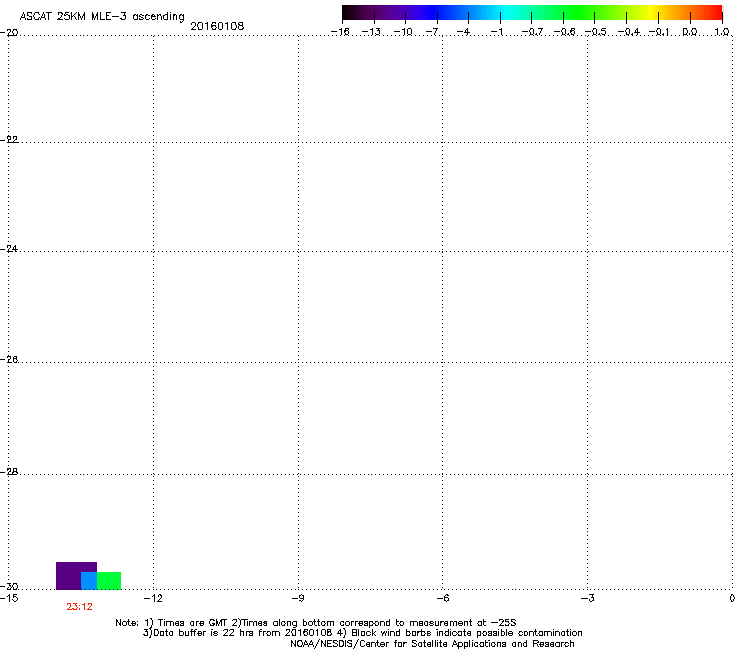Click longitude axis label -6
The width and height of the screenshot is (740, 650).
pyautogui.click(x=442, y=598)
